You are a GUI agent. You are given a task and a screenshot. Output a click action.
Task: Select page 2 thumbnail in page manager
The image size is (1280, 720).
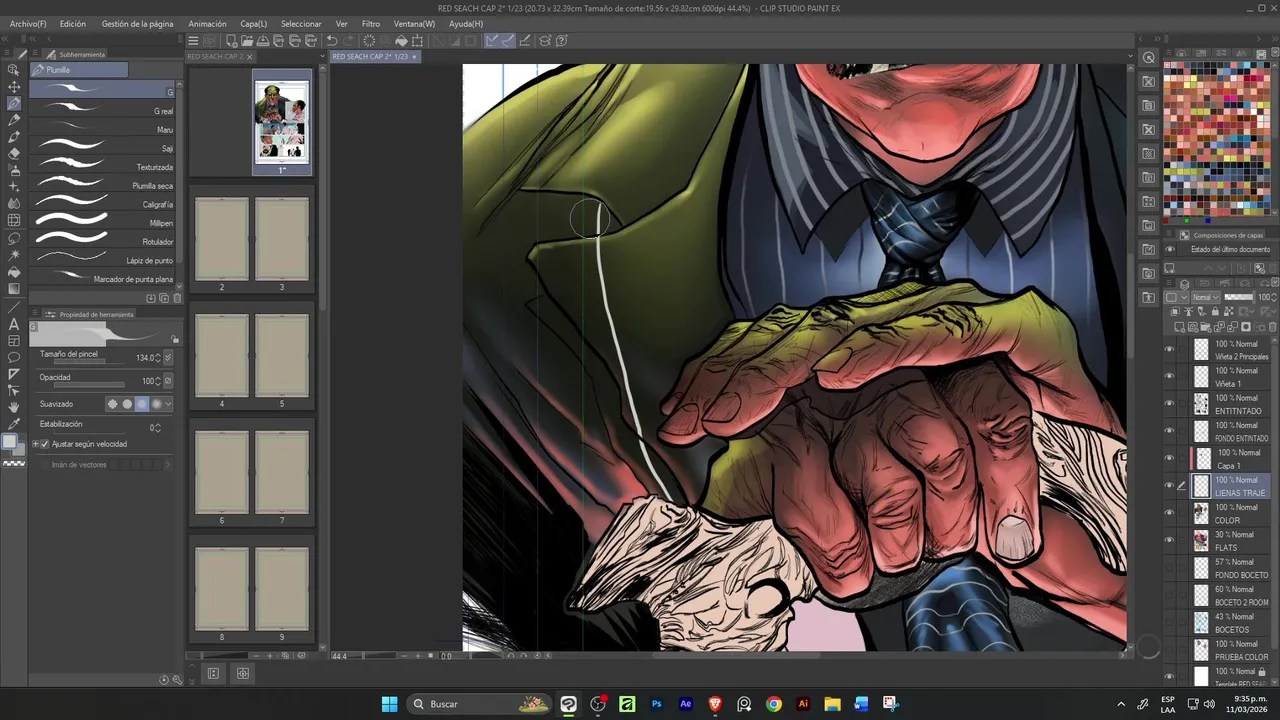(x=222, y=239)
